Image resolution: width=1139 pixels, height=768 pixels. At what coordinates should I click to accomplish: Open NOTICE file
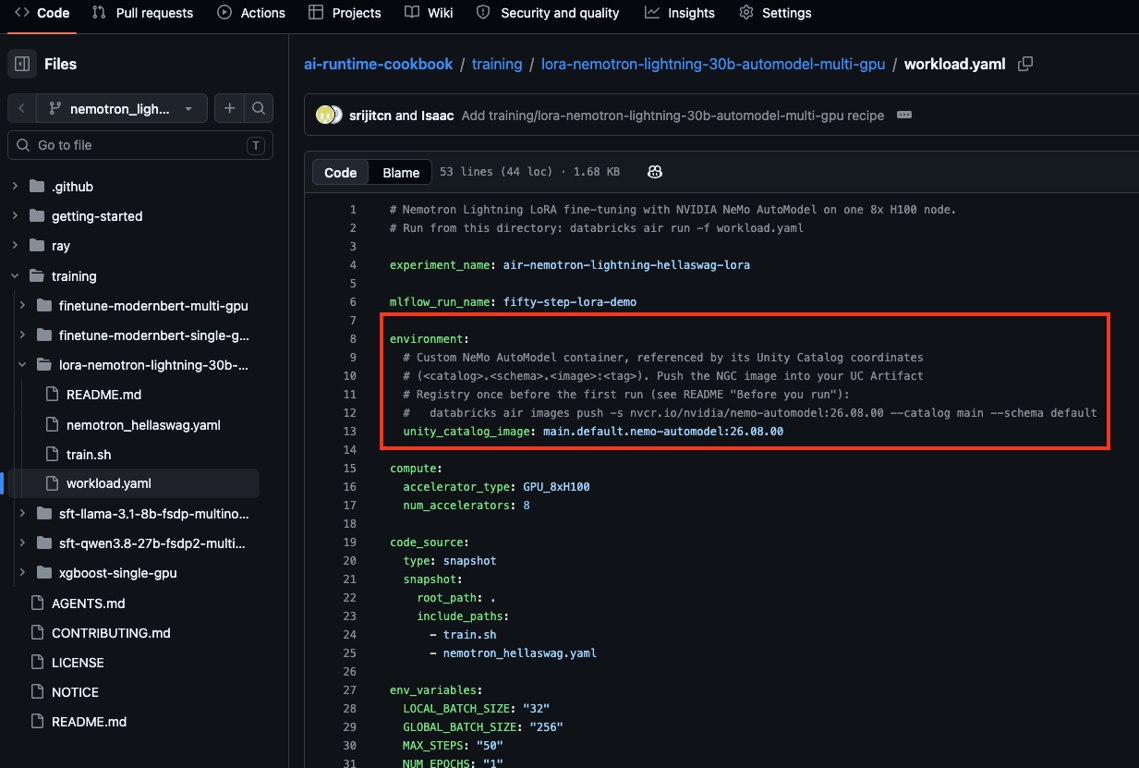point(75,692)
